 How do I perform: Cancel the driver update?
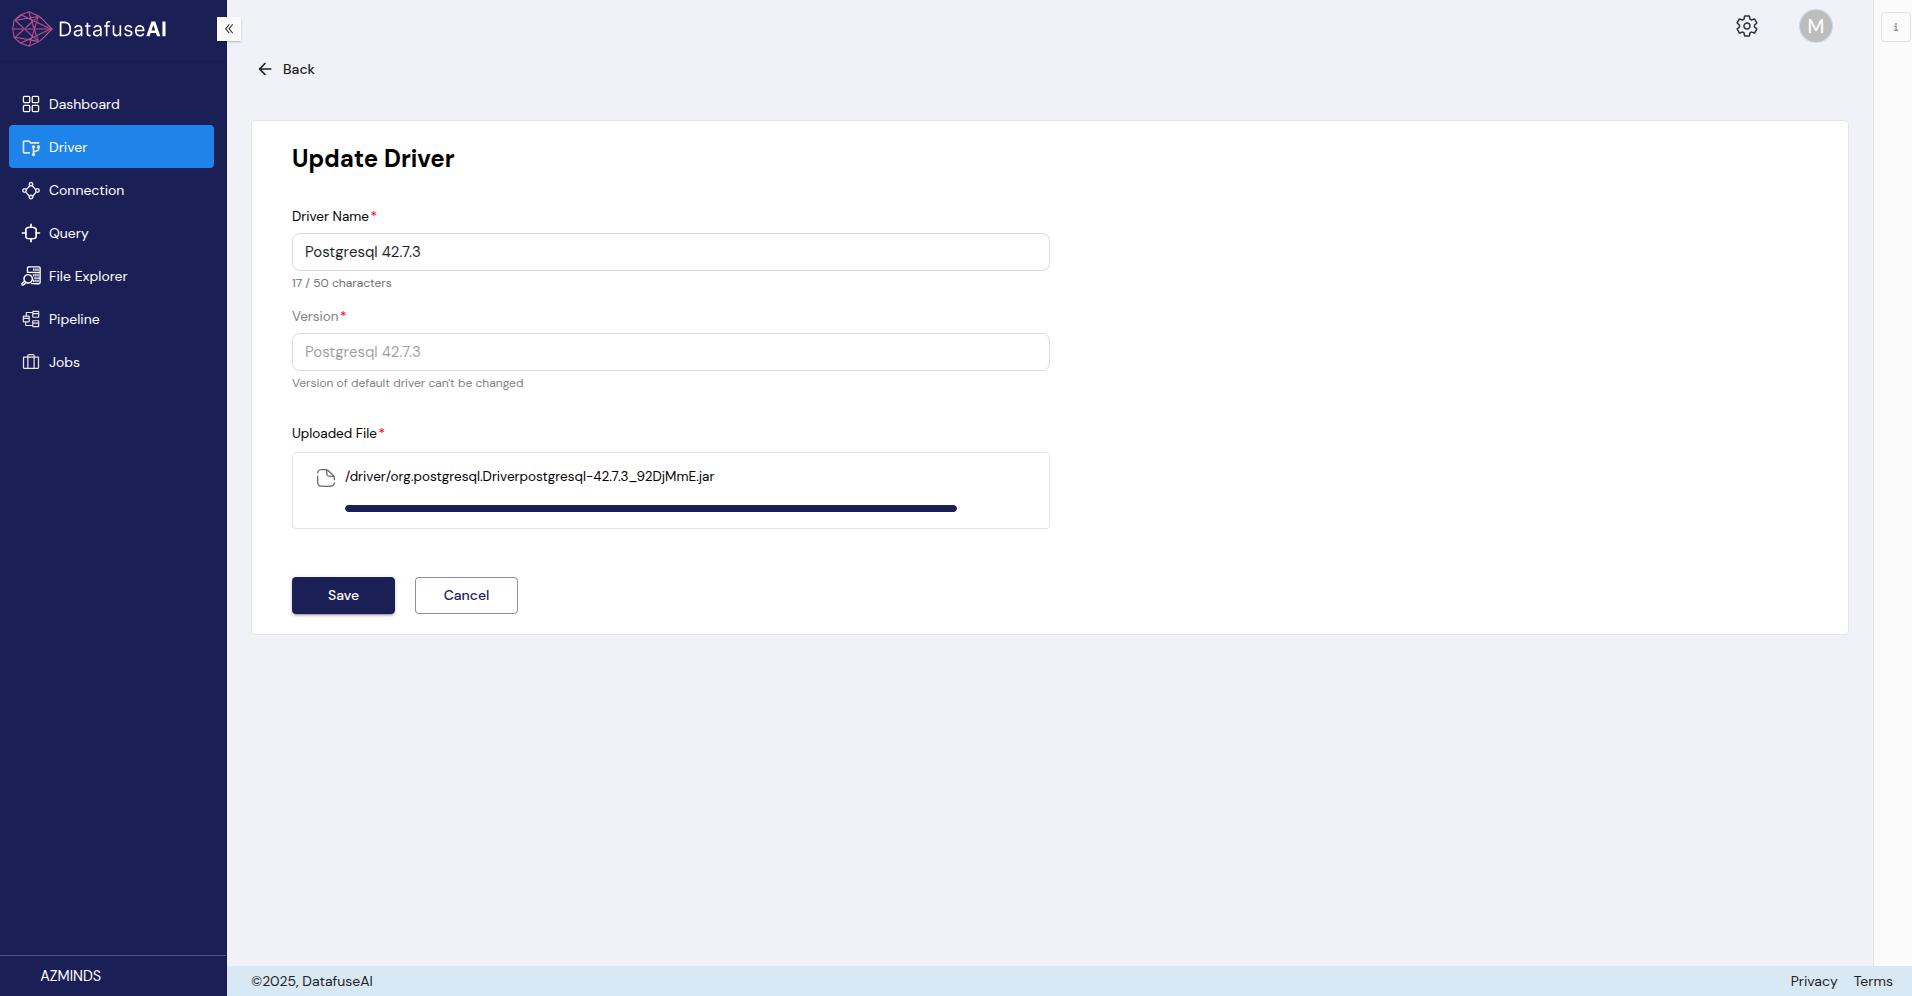(x=466, y=595)
